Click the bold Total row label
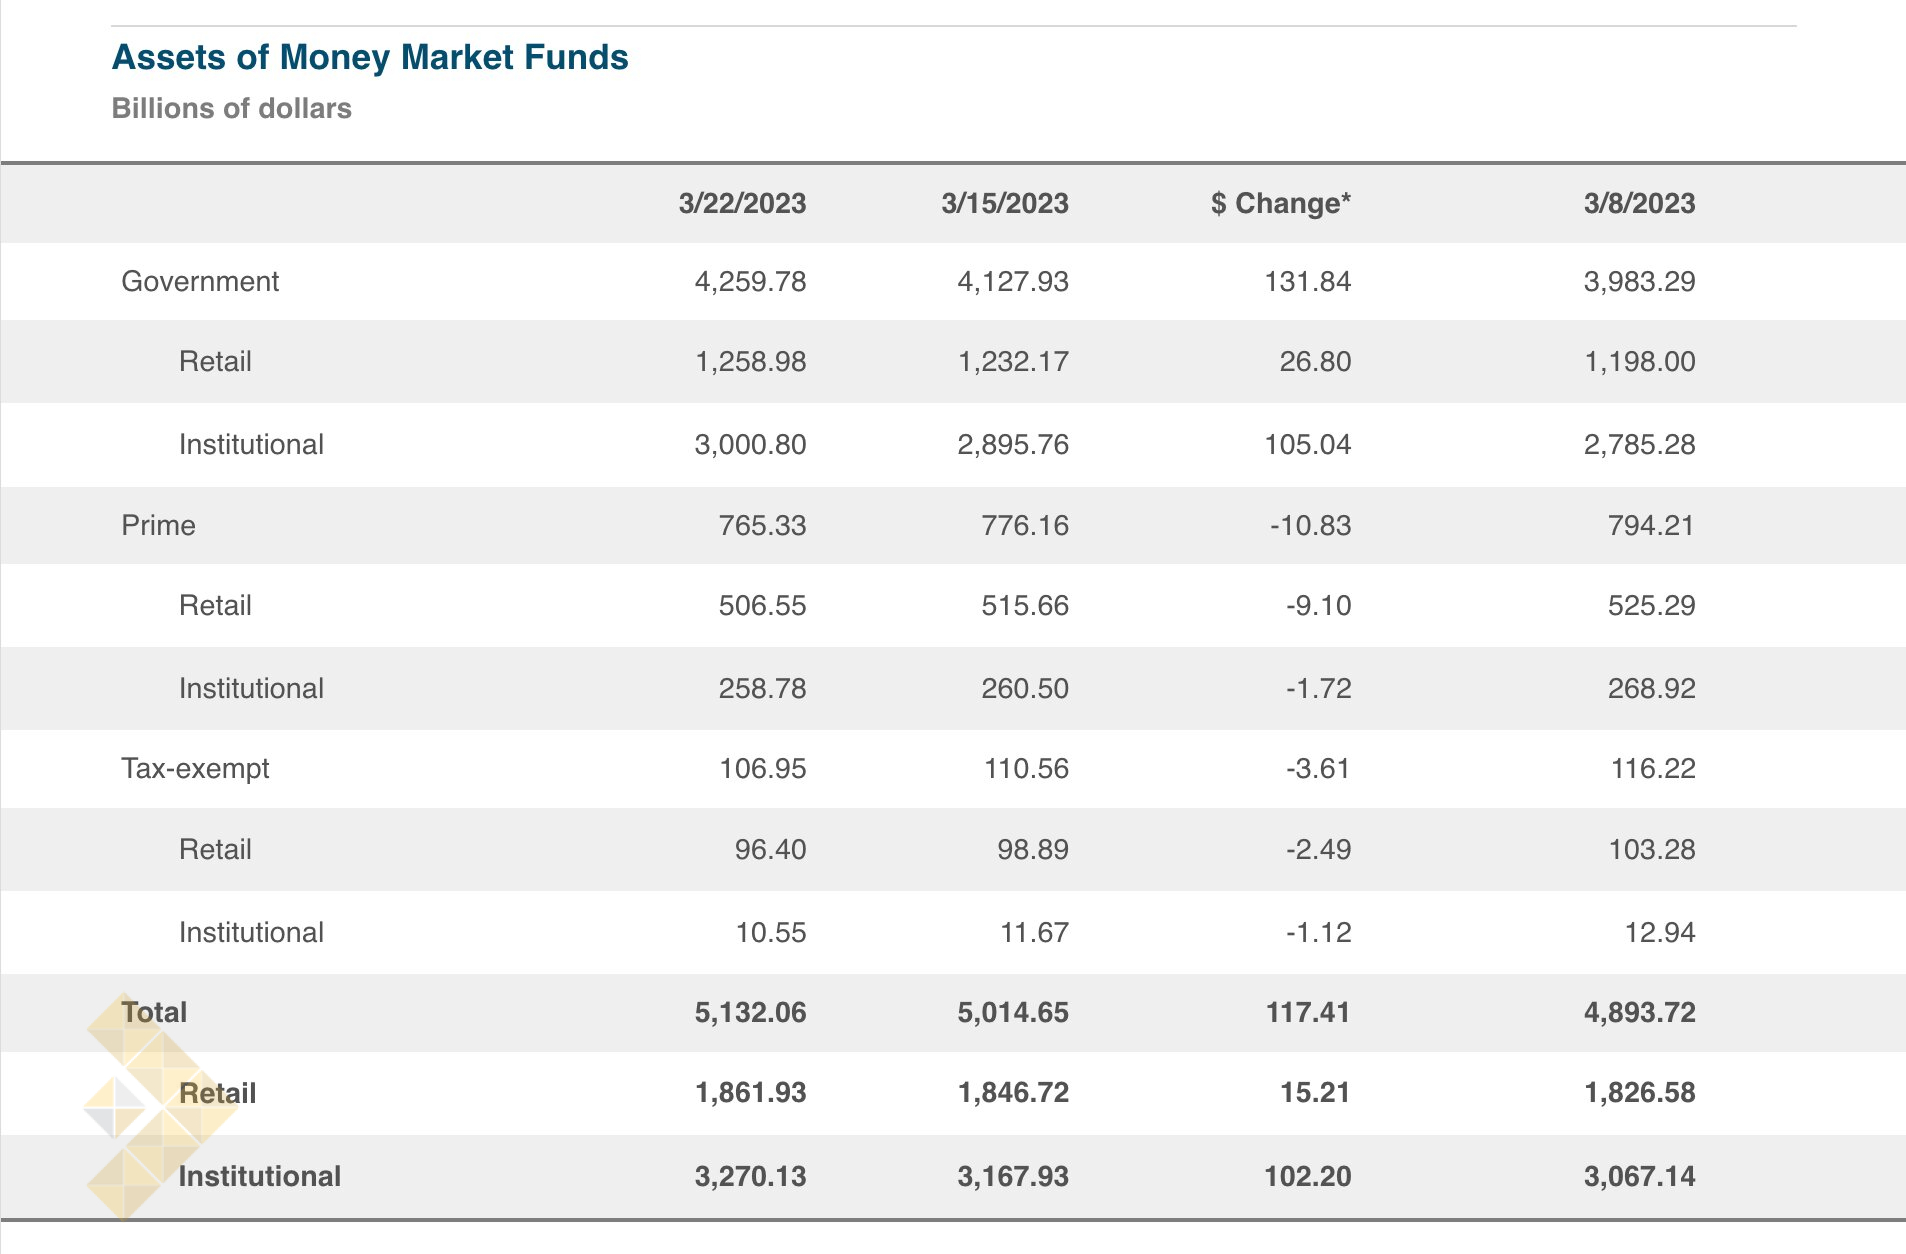This screenshot has height=1254, width=1906. [155, 1012]
